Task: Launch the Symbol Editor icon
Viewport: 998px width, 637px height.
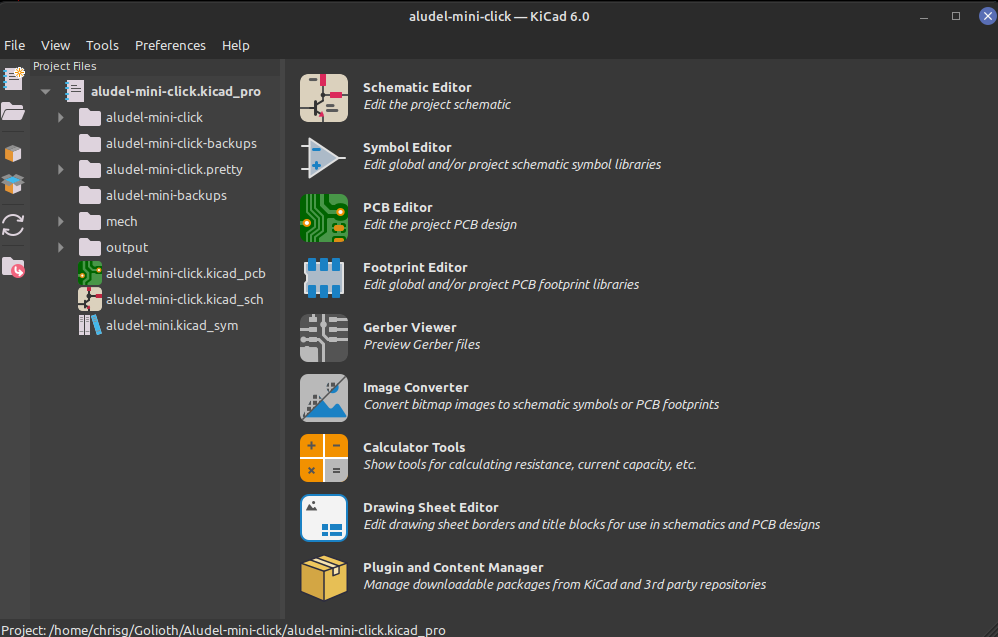Action: pos(324,158)
